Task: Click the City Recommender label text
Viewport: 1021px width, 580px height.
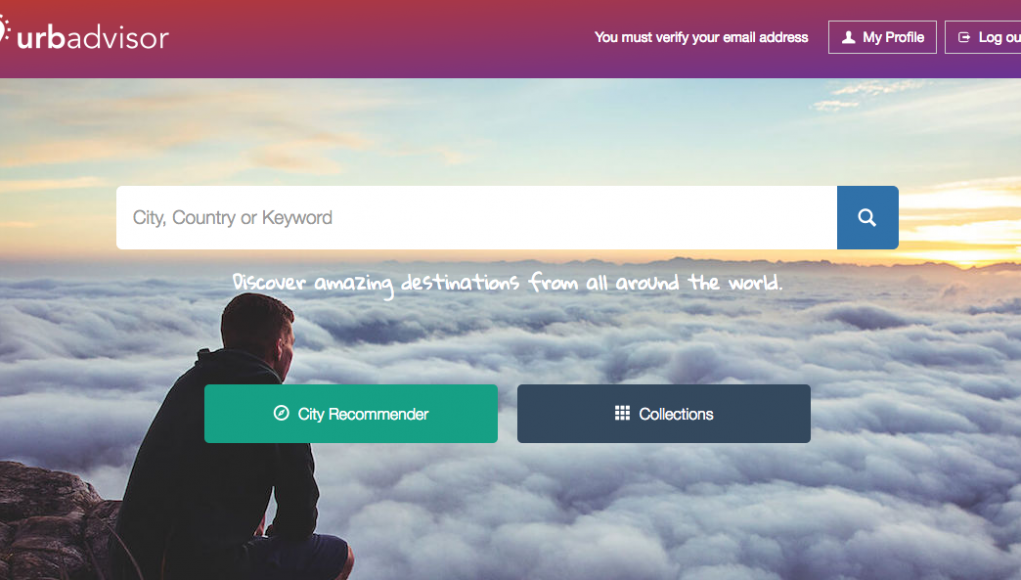Action: coord(363,414)
